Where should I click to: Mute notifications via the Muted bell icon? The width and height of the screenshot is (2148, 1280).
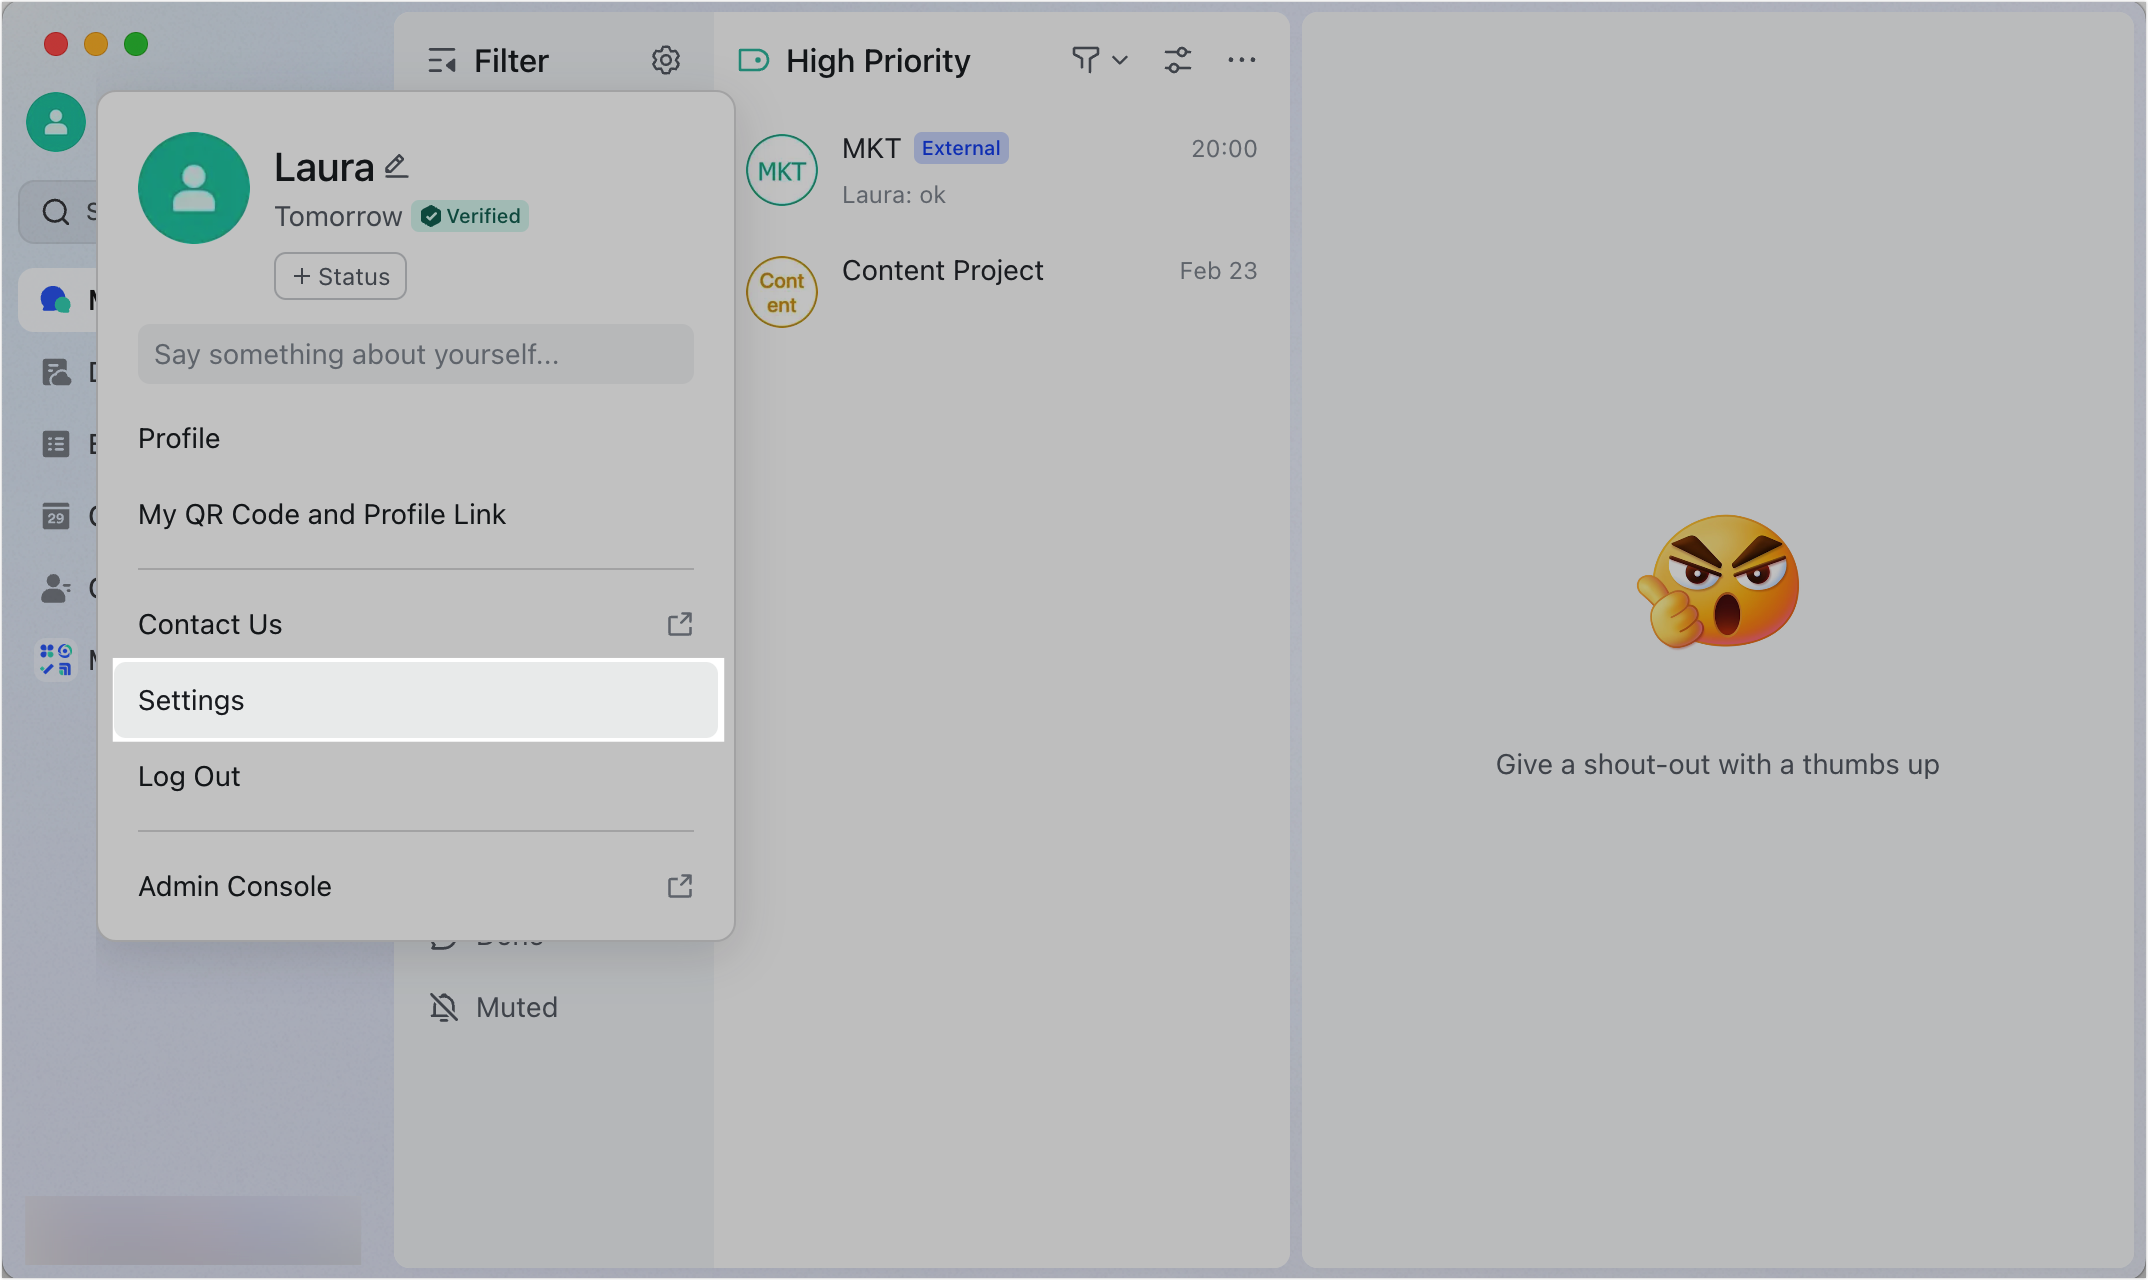pyautogui.click(x=443, y=1007)
